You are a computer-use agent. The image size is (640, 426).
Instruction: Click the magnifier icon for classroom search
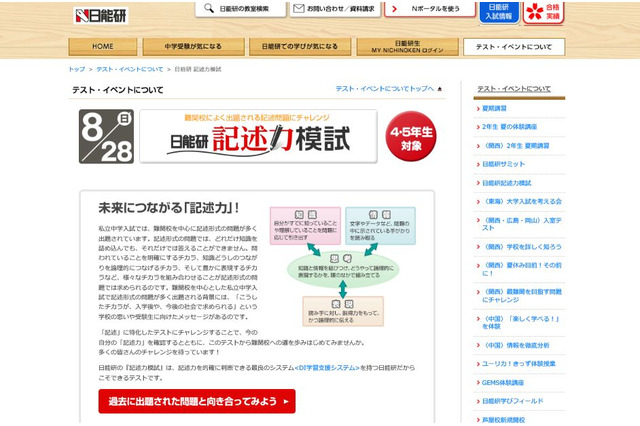coord(209,8)
